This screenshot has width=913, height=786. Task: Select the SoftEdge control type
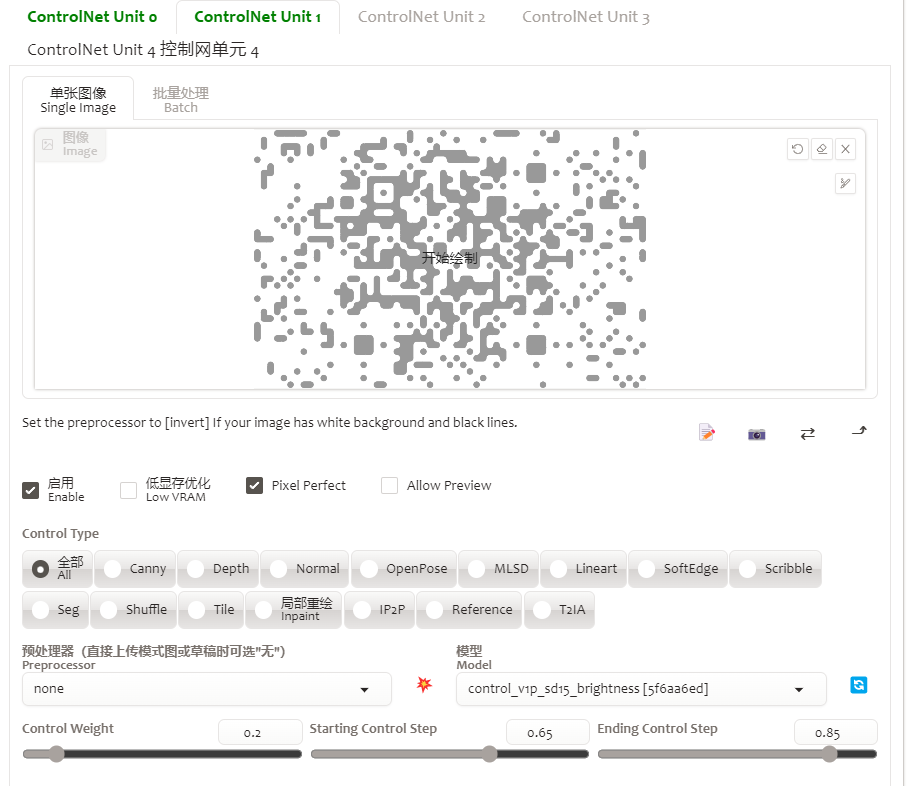coord(678,568)
